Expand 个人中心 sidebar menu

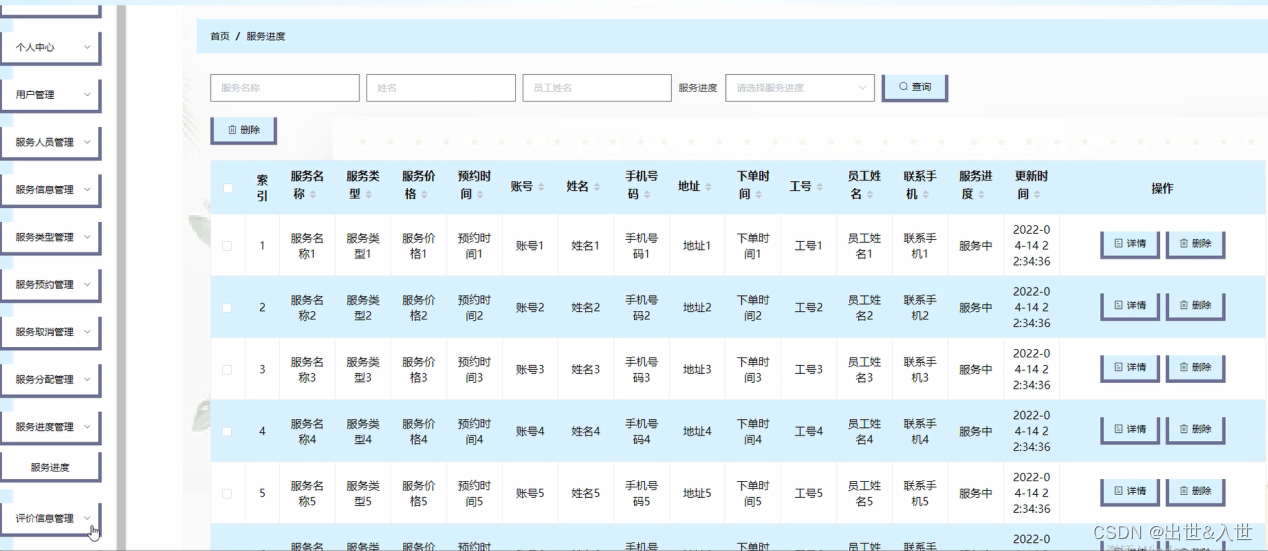[51, 47]
